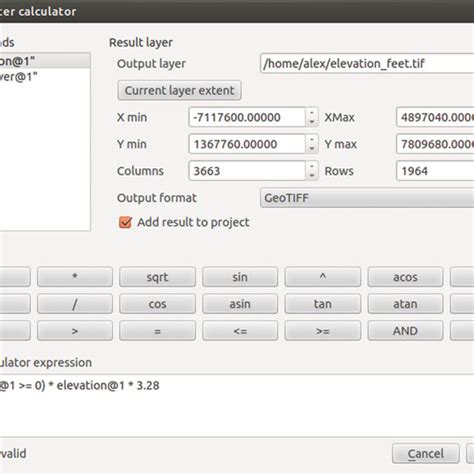The image size is (474, 474).
Task: Click the Columns value field
Action: coord(247,171)
